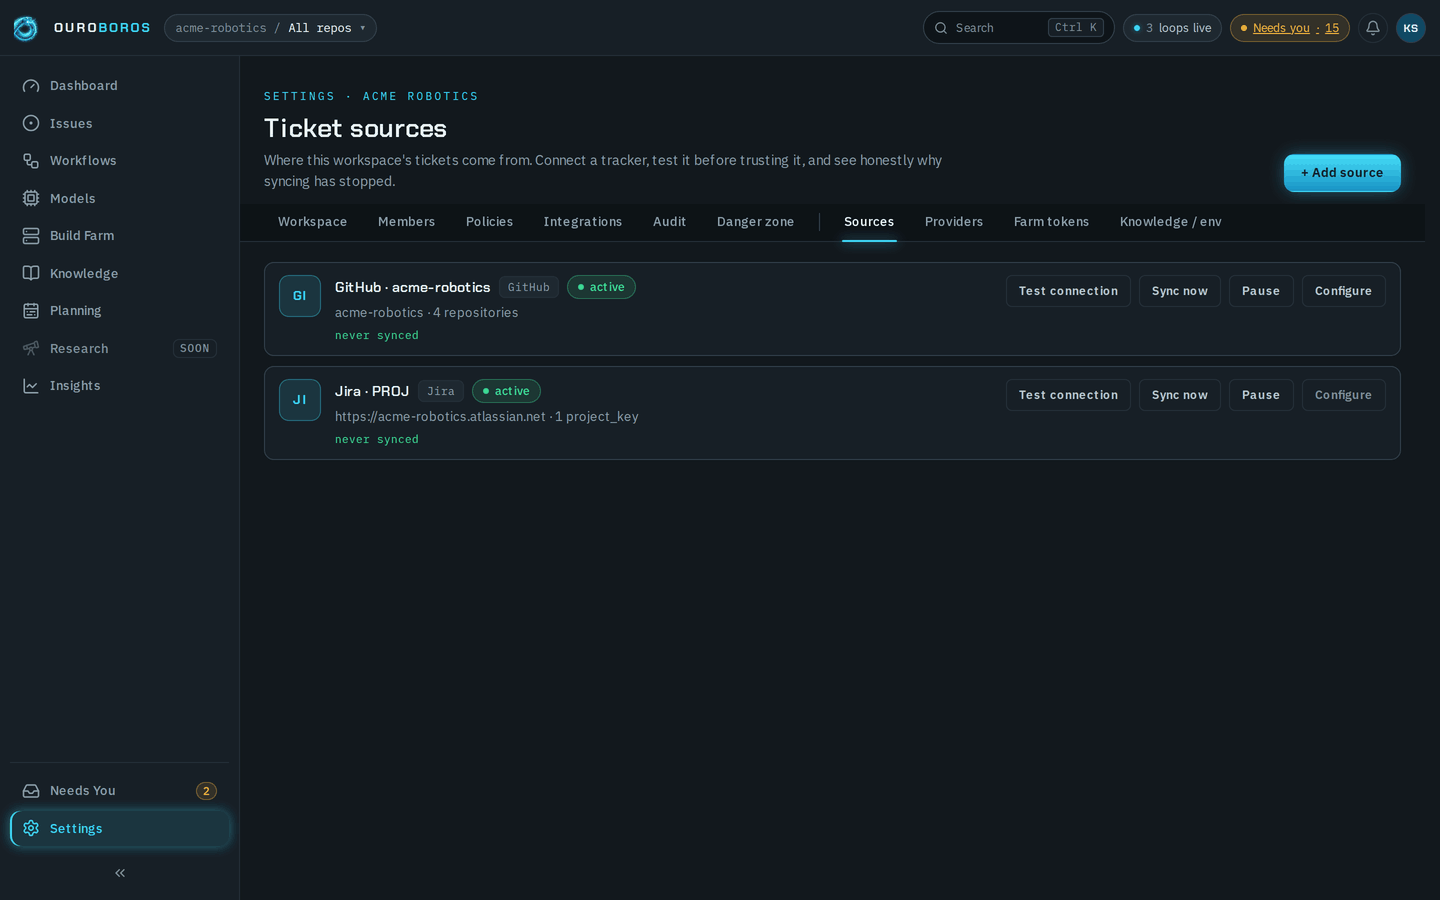Open Planning in the sidebar

(x=120, y=311)
